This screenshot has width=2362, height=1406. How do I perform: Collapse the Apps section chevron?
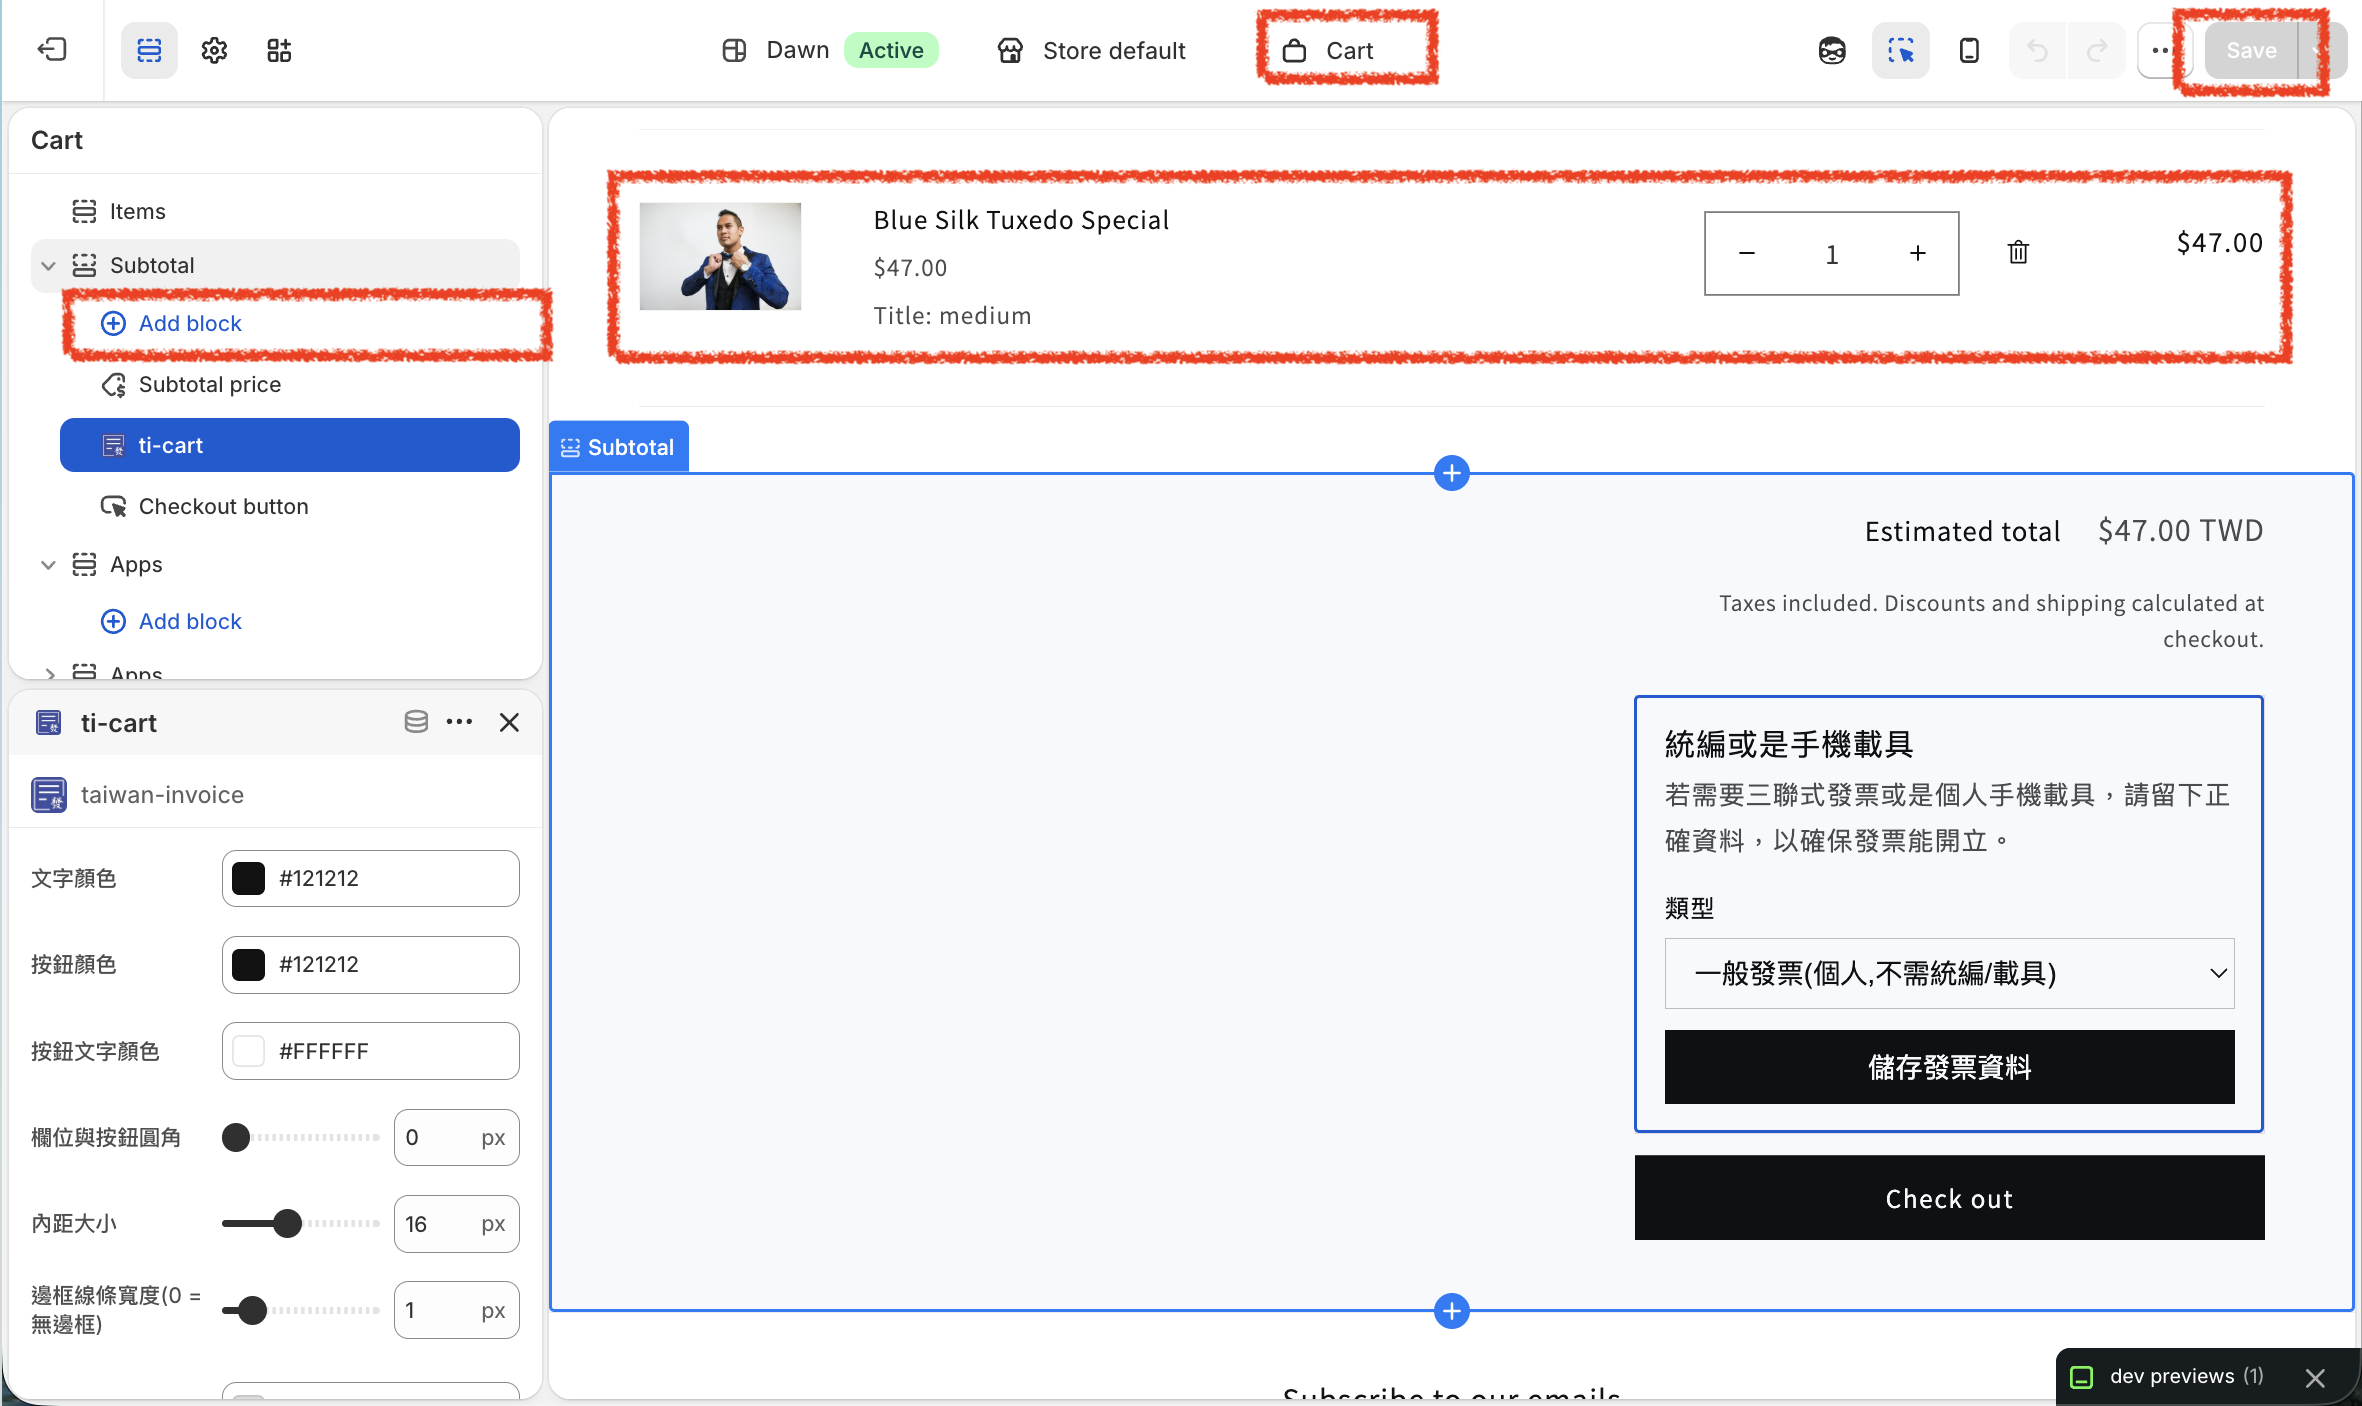click(x=48, y=564)
